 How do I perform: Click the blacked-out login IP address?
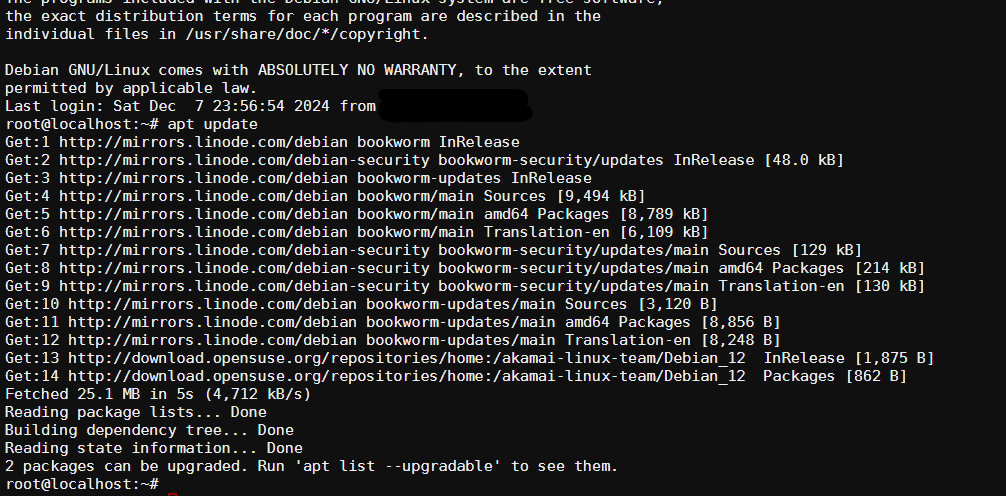[453, 103]
